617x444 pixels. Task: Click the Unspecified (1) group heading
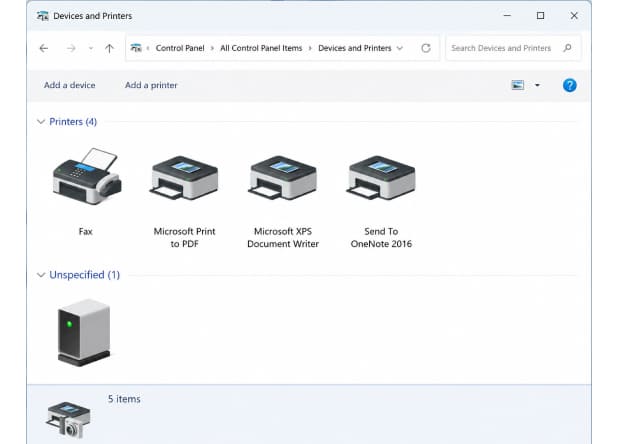pos(85,275)
